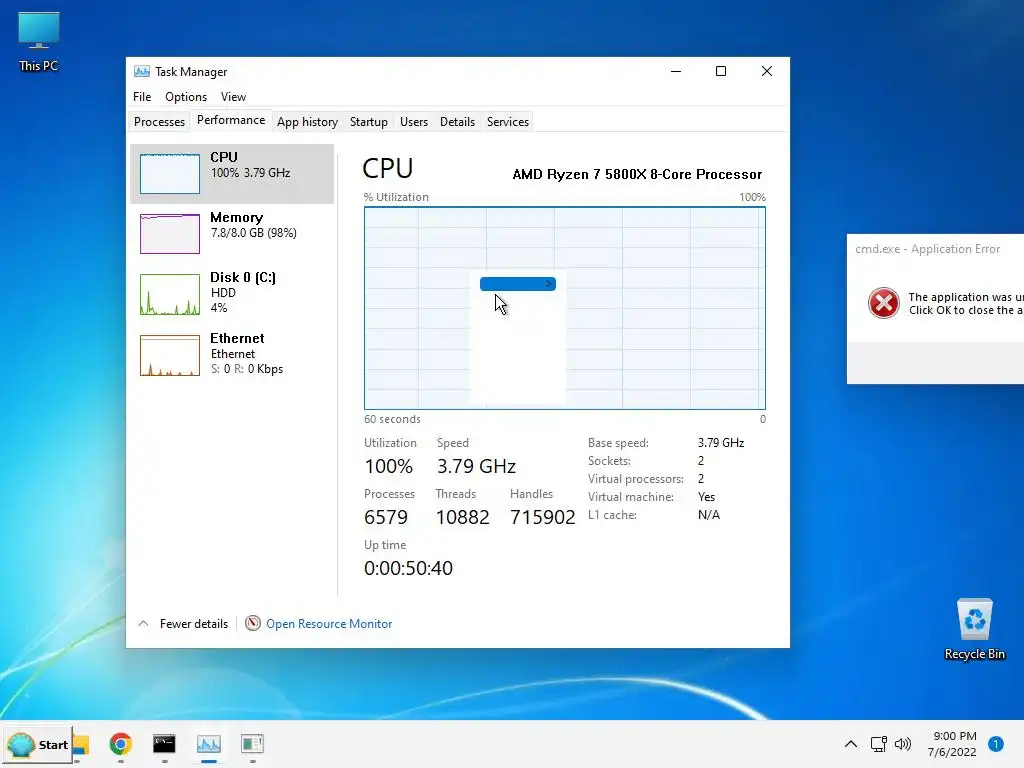The image size is (1024, 768).
Task: Open Resource Monitor link
Action: [329, 624]
